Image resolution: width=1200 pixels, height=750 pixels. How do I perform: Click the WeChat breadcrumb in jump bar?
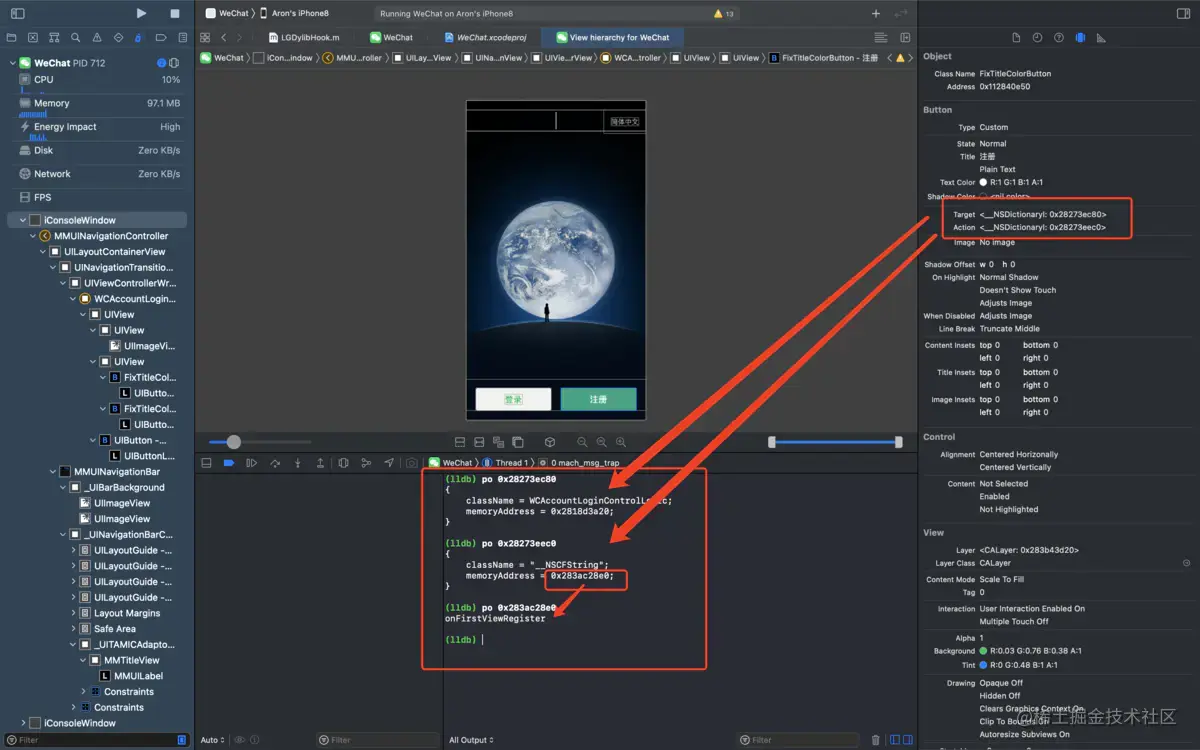point(222,58)
